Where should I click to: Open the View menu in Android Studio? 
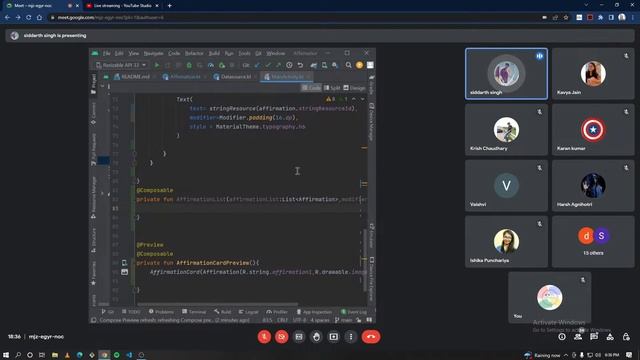(133, 53)
